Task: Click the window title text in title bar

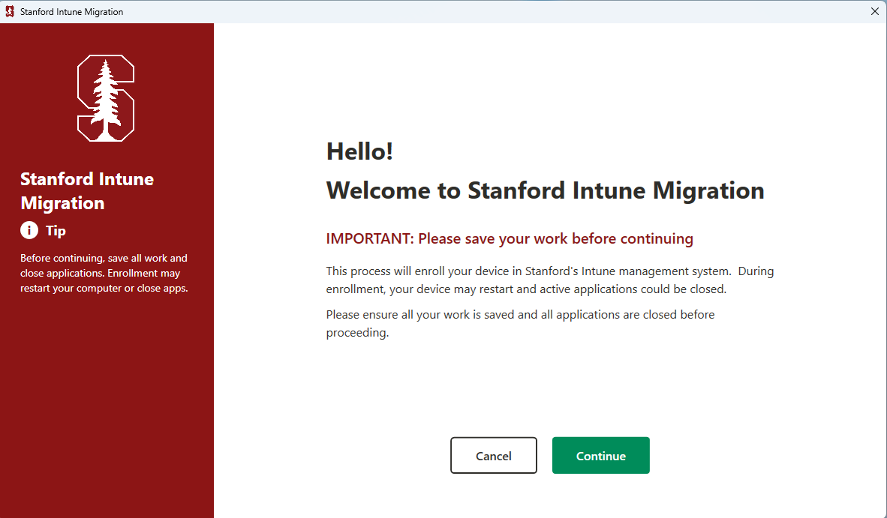Action: 71,10
